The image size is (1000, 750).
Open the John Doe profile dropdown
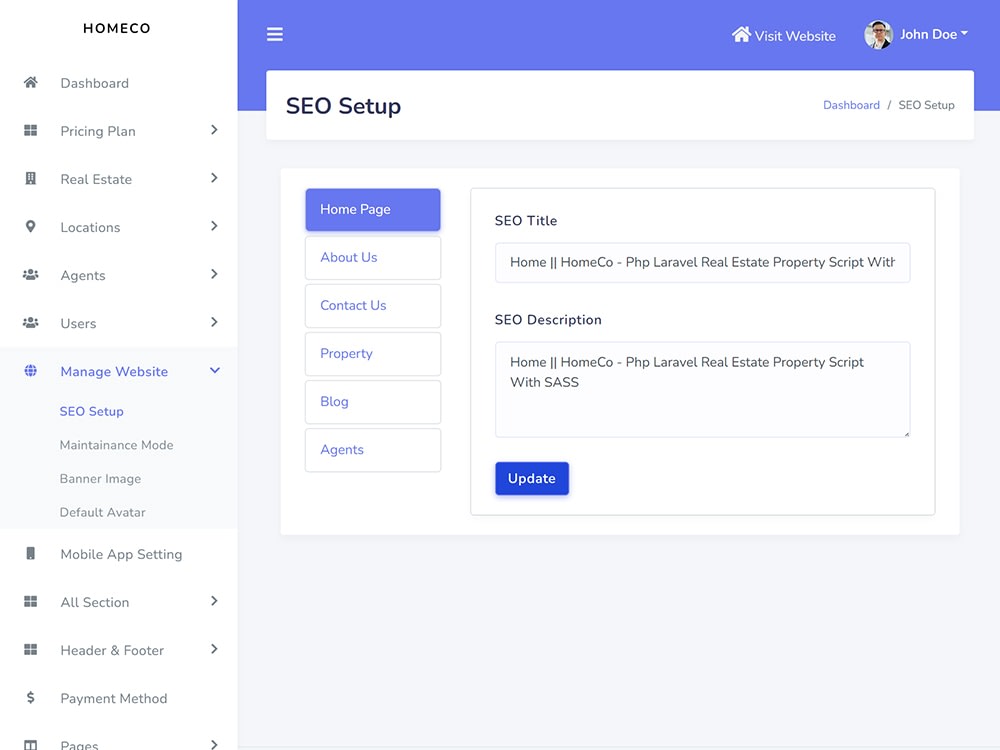(x=931, y=33)
